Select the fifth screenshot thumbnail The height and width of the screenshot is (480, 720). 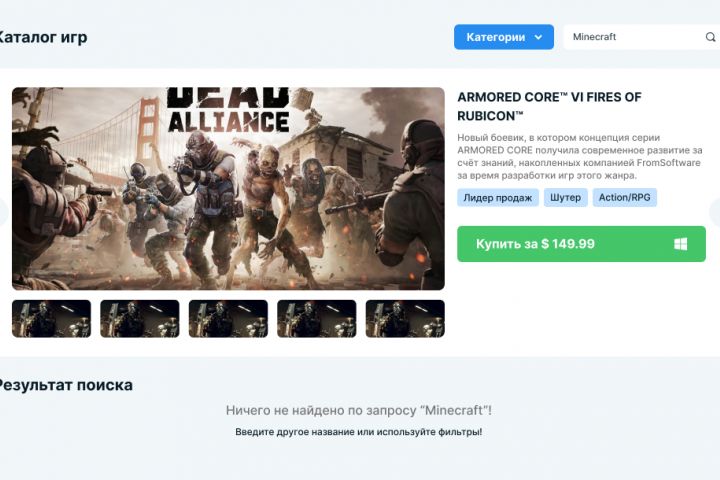coord(405,319)
